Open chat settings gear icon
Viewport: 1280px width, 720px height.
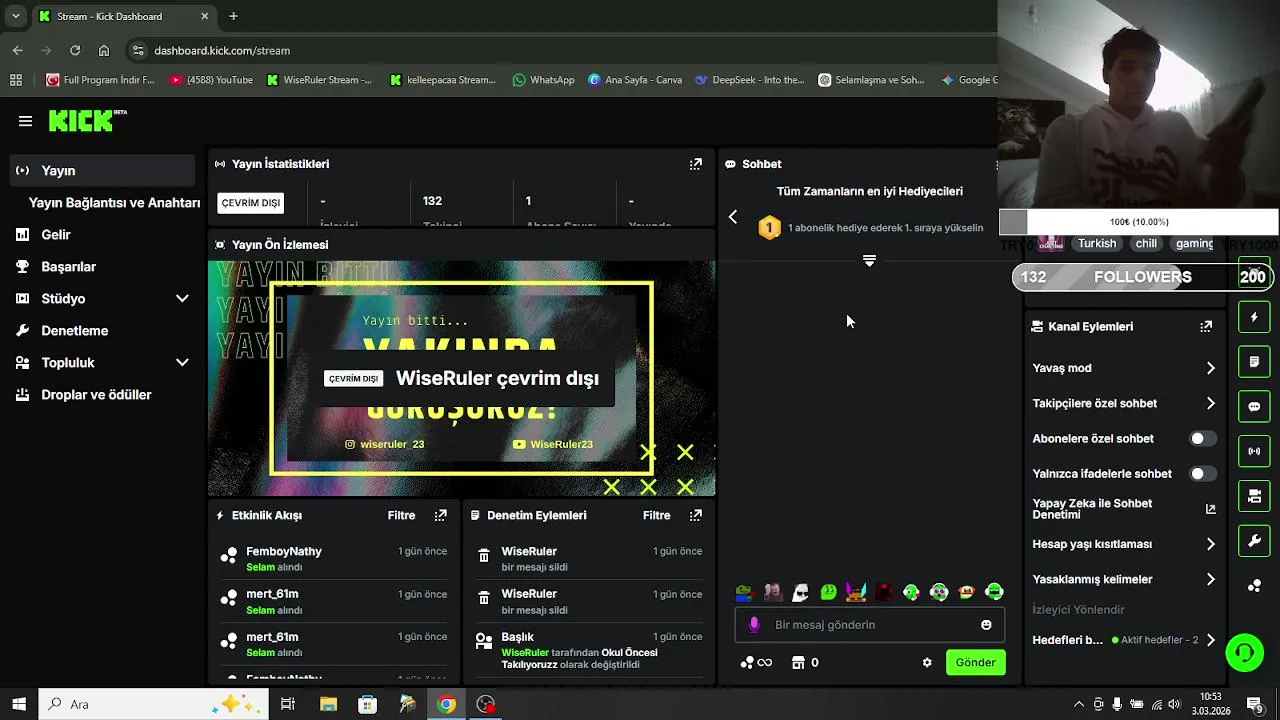[x=927, y=662]
